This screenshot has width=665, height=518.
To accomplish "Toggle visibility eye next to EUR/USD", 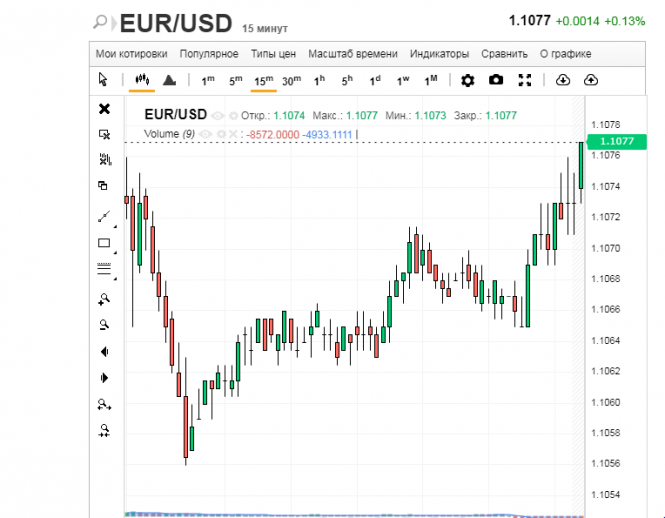I will [x=217, y=116].
